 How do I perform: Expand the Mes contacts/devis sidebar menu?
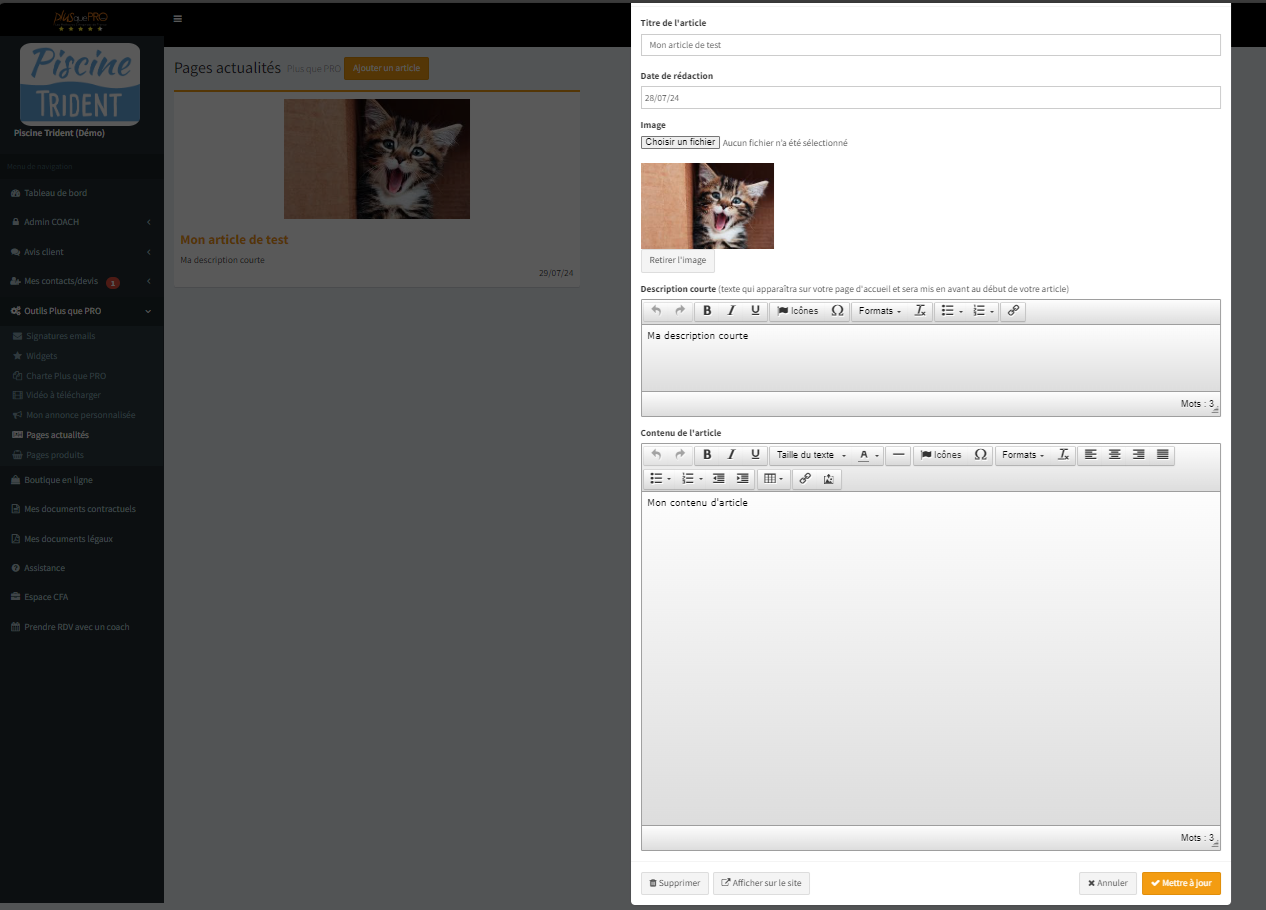pyautogui.click(x=82, y=282)
